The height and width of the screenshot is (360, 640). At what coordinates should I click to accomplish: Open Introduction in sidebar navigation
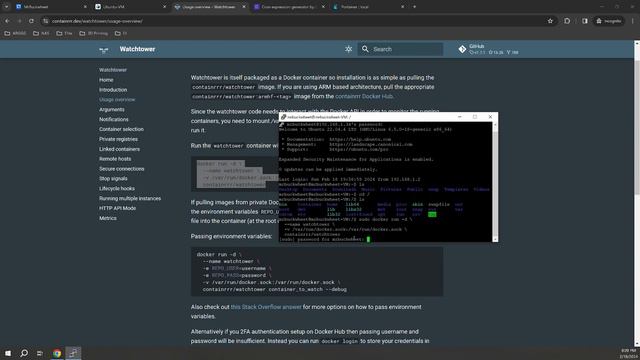113,90
